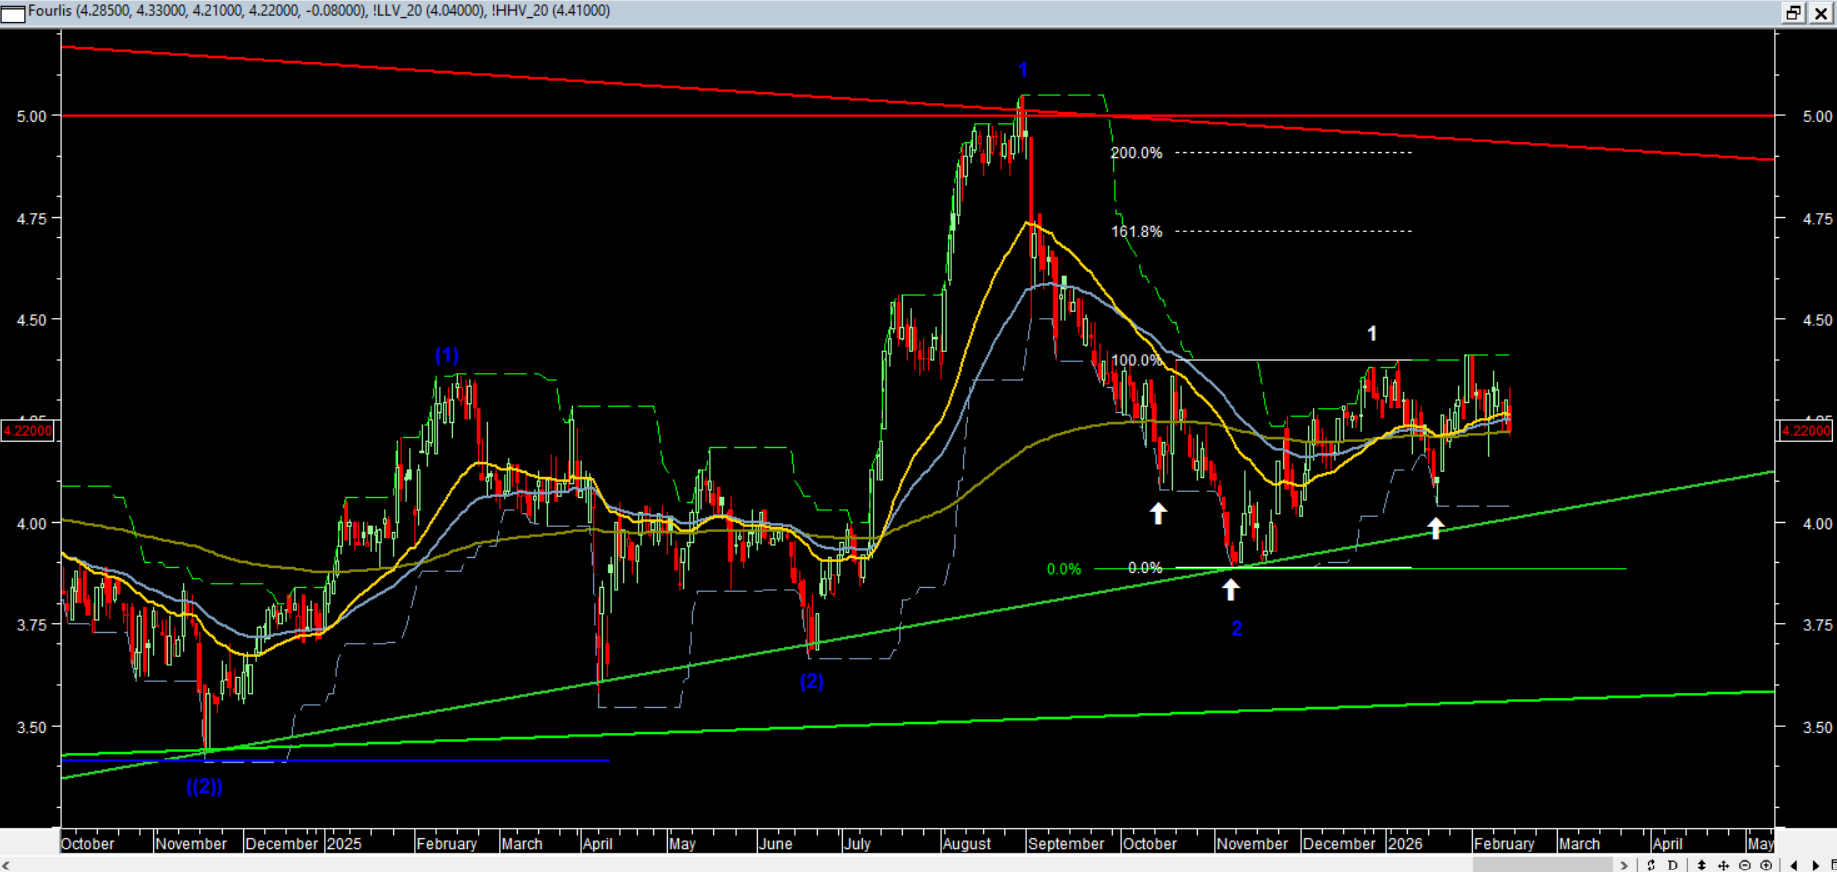Click the white arrow above blue label 2
1837x872 pixels.
pos(1231,590)
